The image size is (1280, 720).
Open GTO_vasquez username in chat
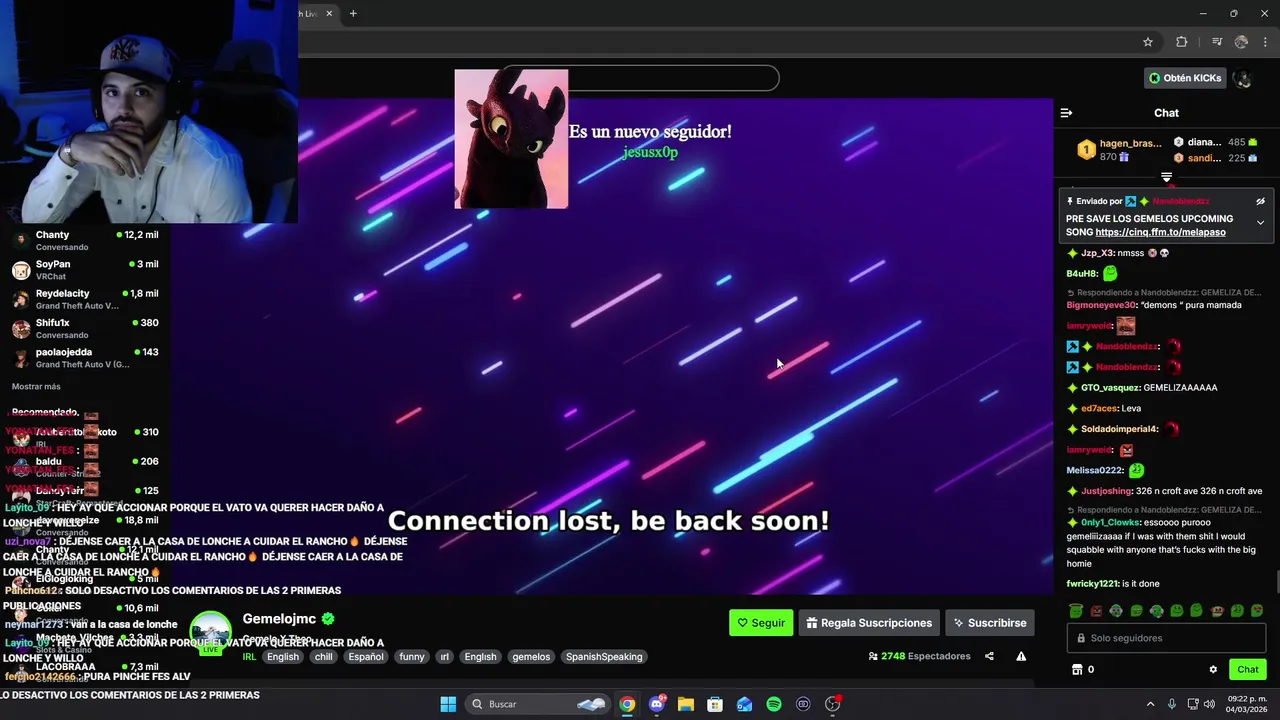[x=1110, y=387]
